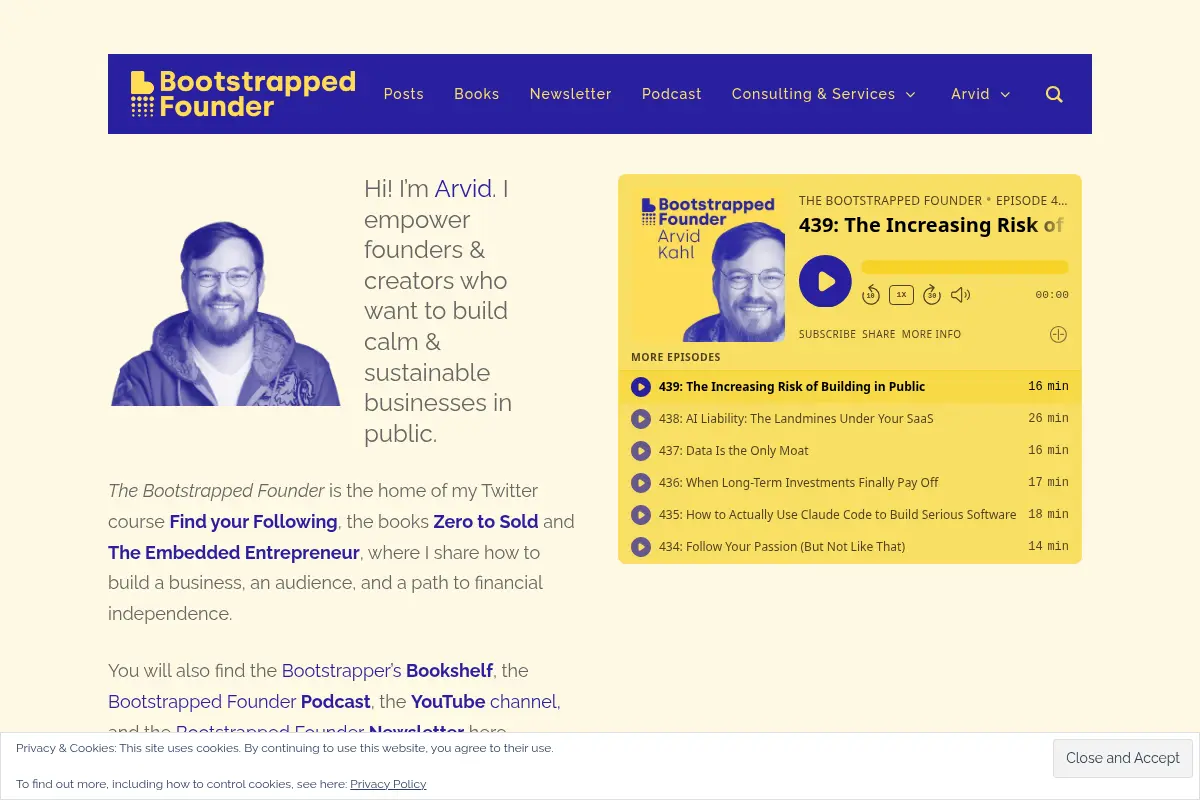The image size is (1200, 800).
Task: Open the Posts menu item
Action: [404, 94]
